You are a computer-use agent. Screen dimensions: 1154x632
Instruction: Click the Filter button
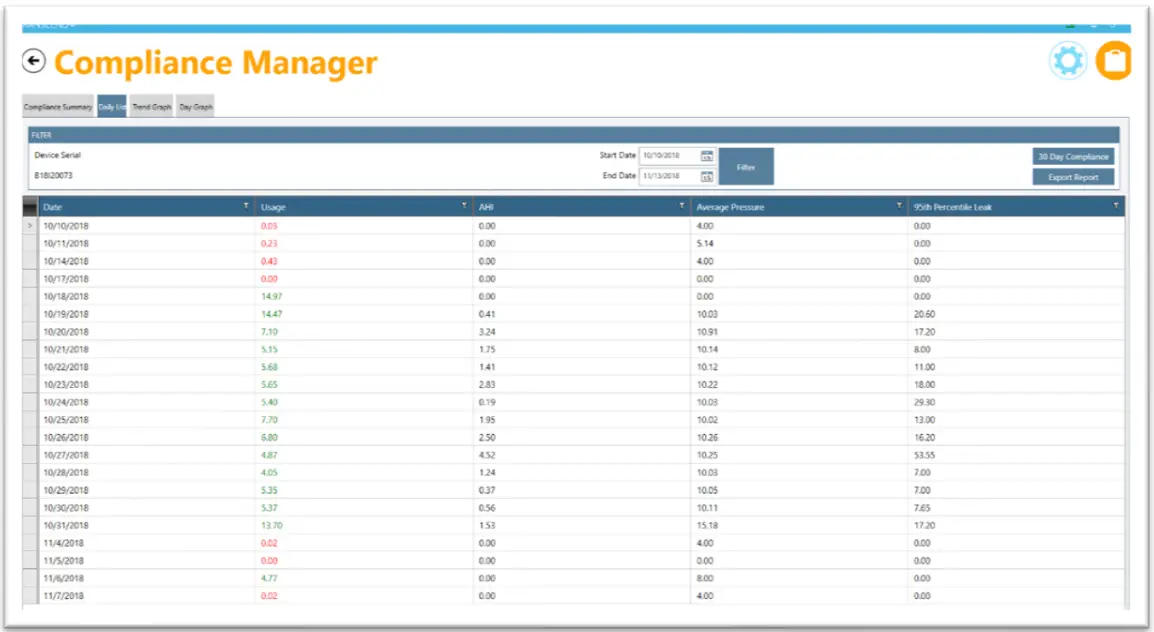(746, 167)
